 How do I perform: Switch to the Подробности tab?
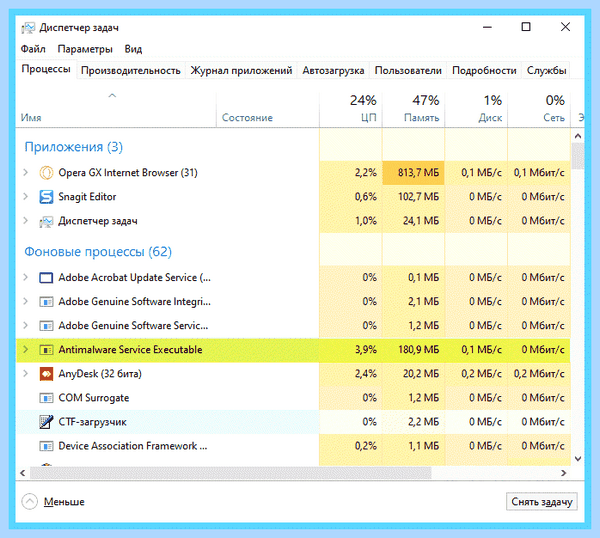(484, 70)
